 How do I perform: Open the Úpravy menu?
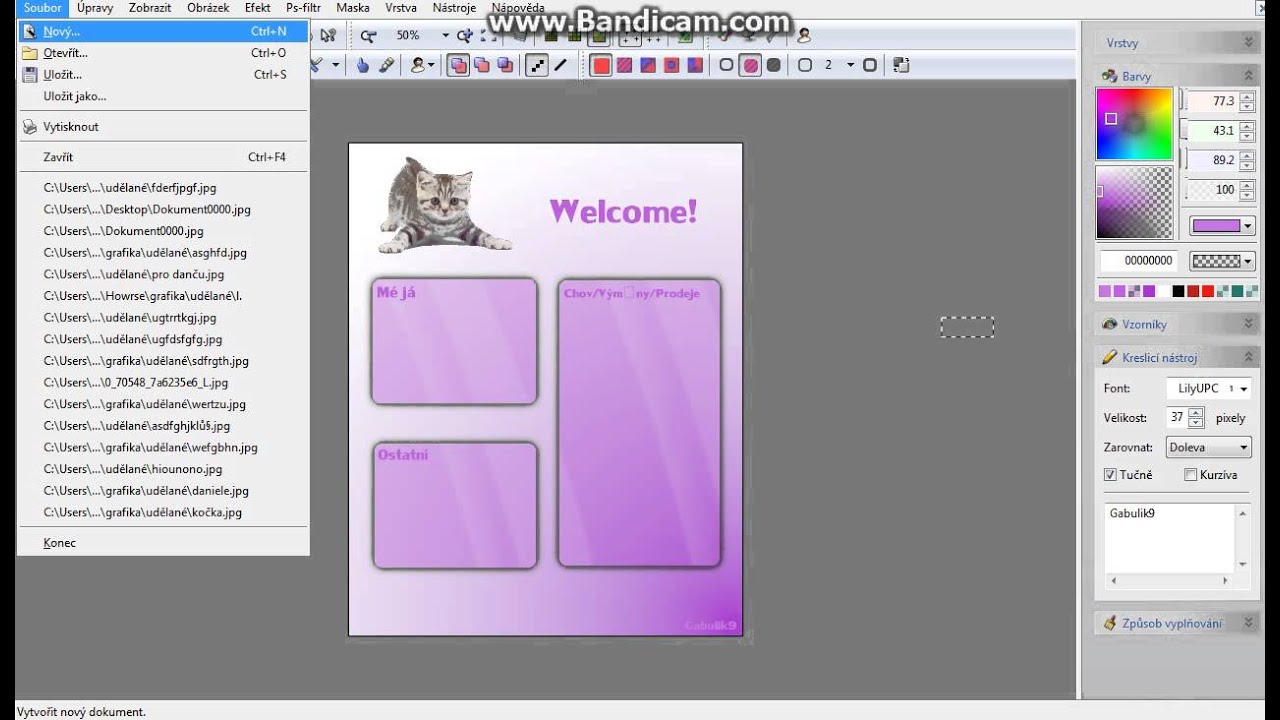(95, 8)
